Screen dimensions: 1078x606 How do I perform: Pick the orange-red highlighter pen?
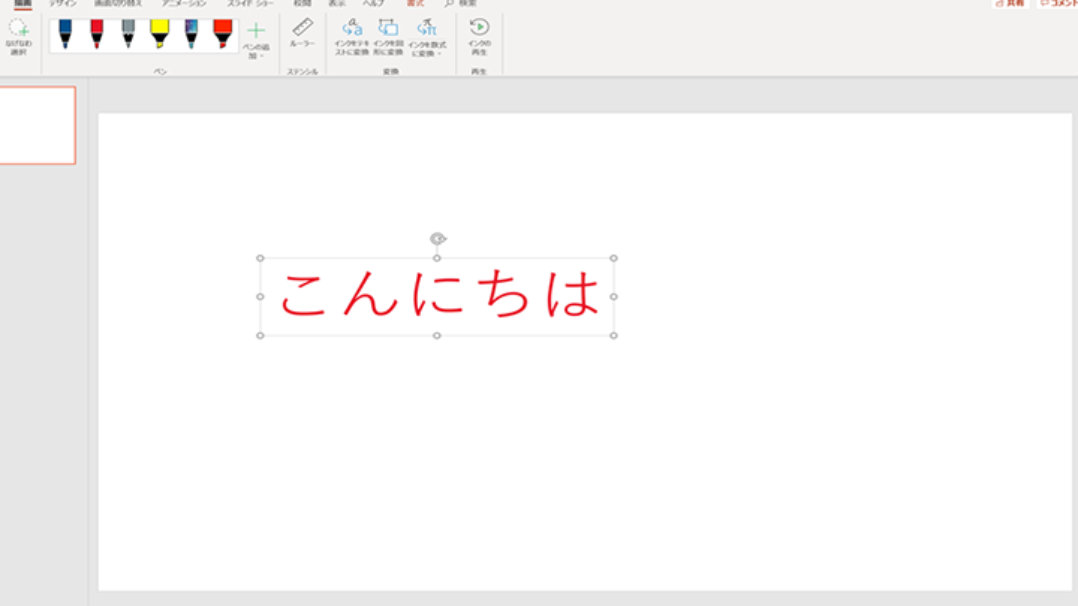223,34
